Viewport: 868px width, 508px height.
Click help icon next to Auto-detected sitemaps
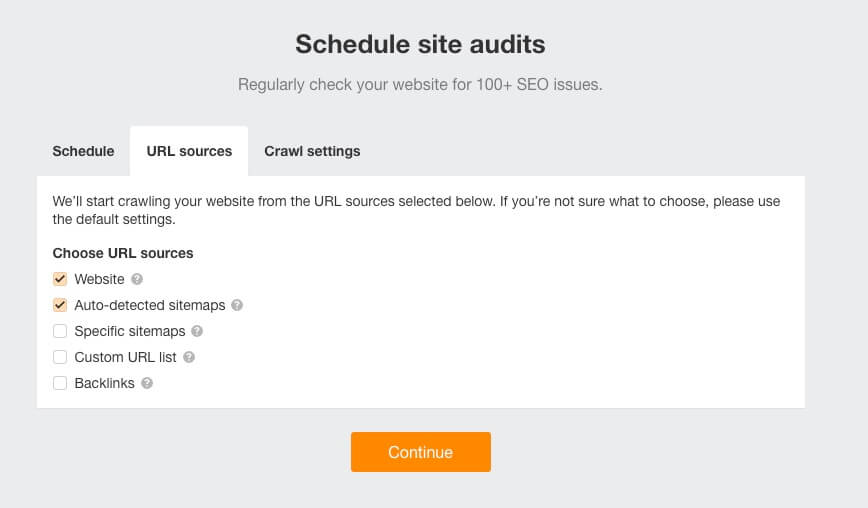(x=237, y=306)
